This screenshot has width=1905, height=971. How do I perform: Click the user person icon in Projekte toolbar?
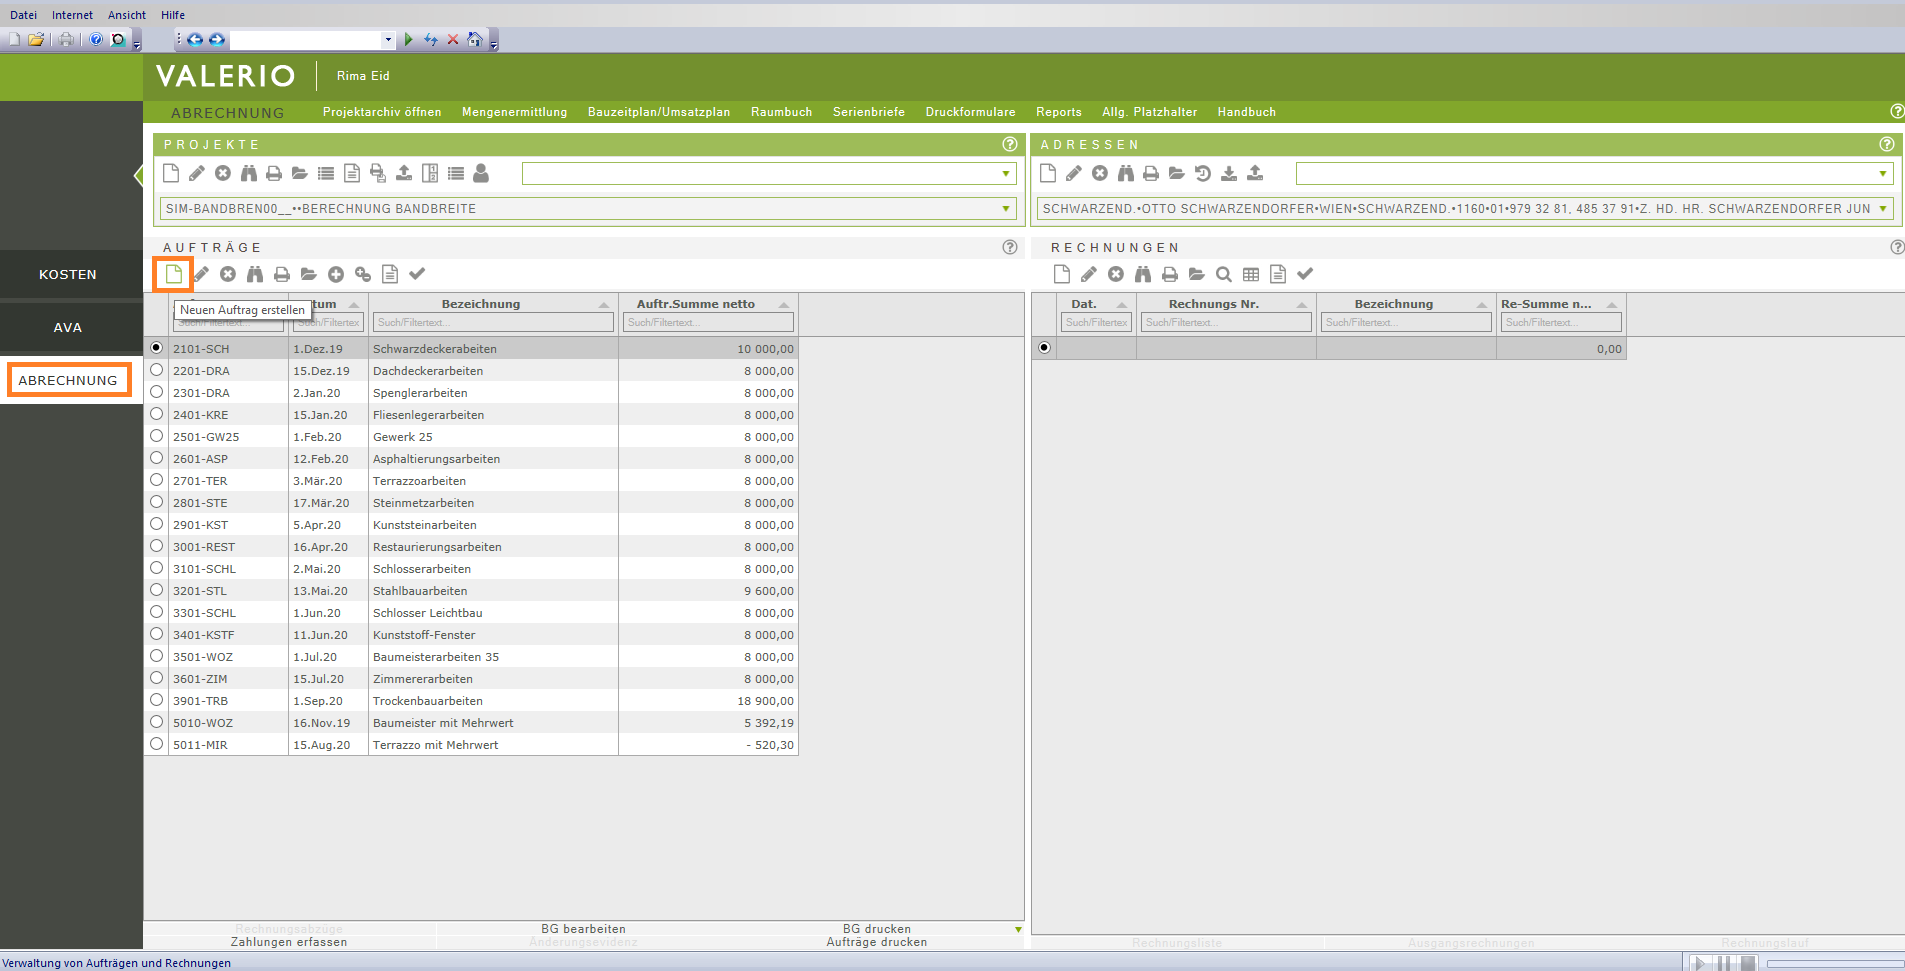pos(481,173)
